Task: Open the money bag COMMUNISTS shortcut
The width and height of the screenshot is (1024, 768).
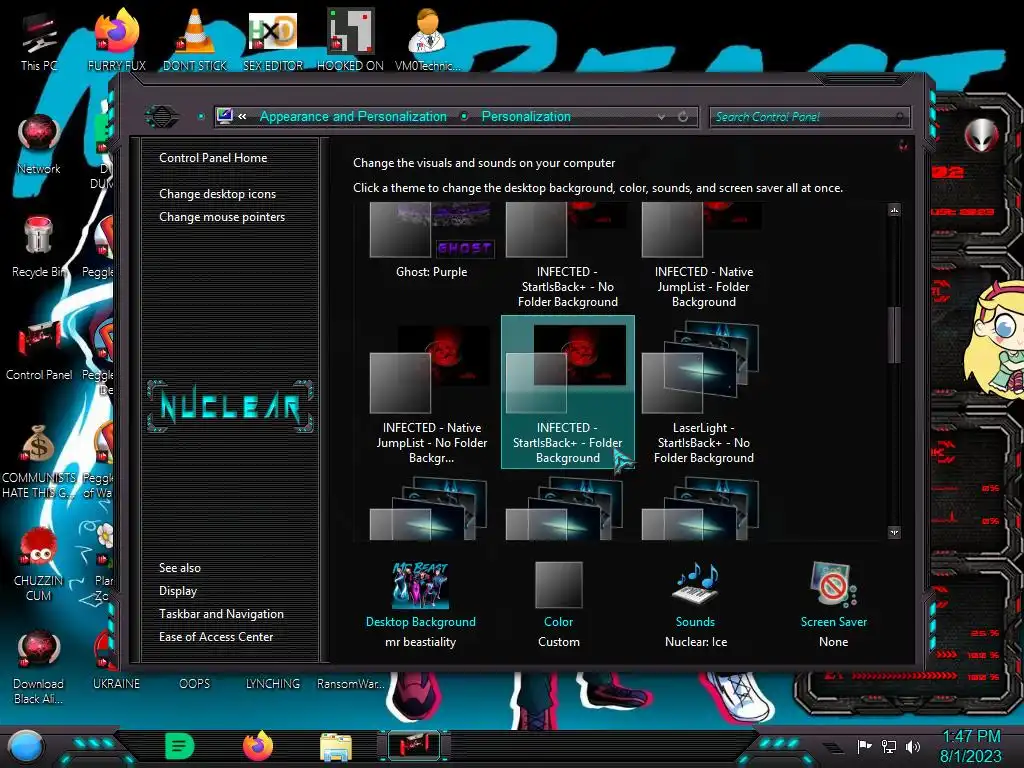Action: (39, 461)
